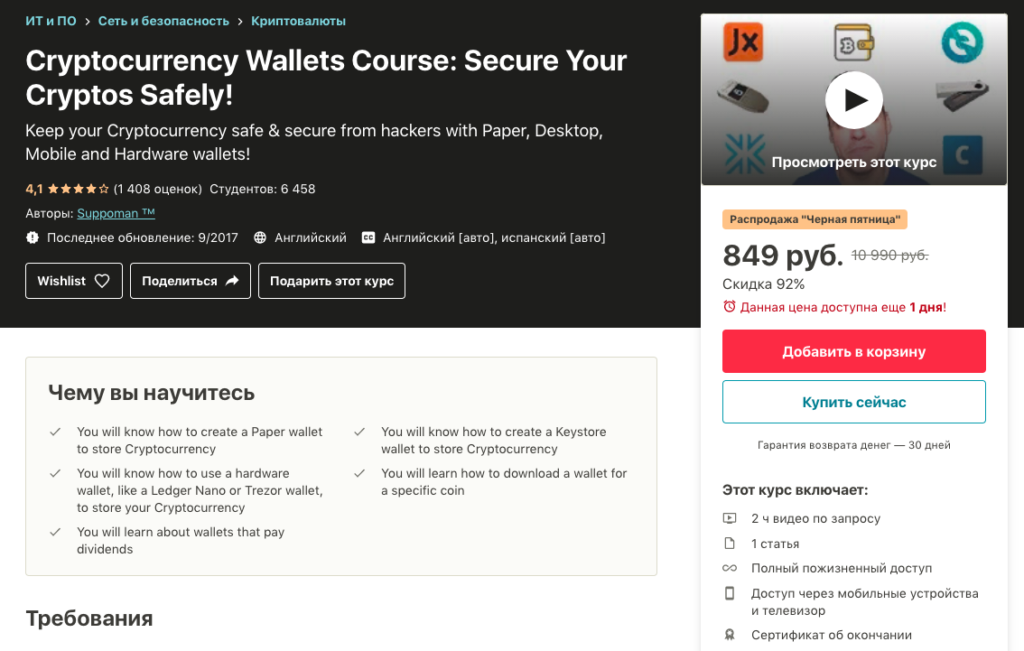Viewport: 1024px width, 651px height.
Task: Click the mobile device access icon
Action: click(729, 594)
